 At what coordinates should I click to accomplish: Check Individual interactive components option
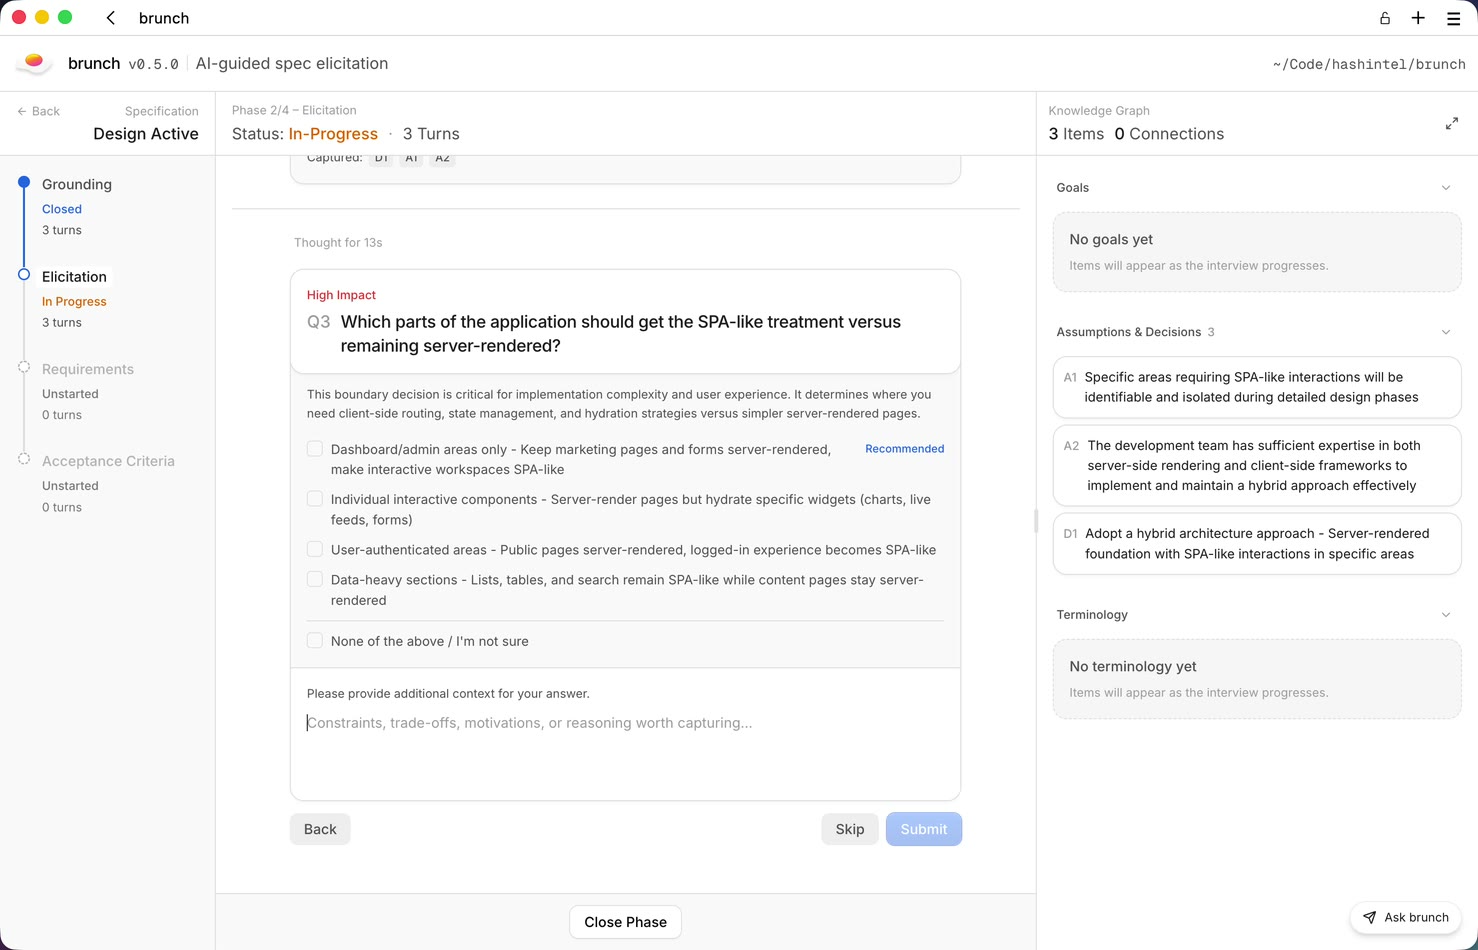point(315,499)
